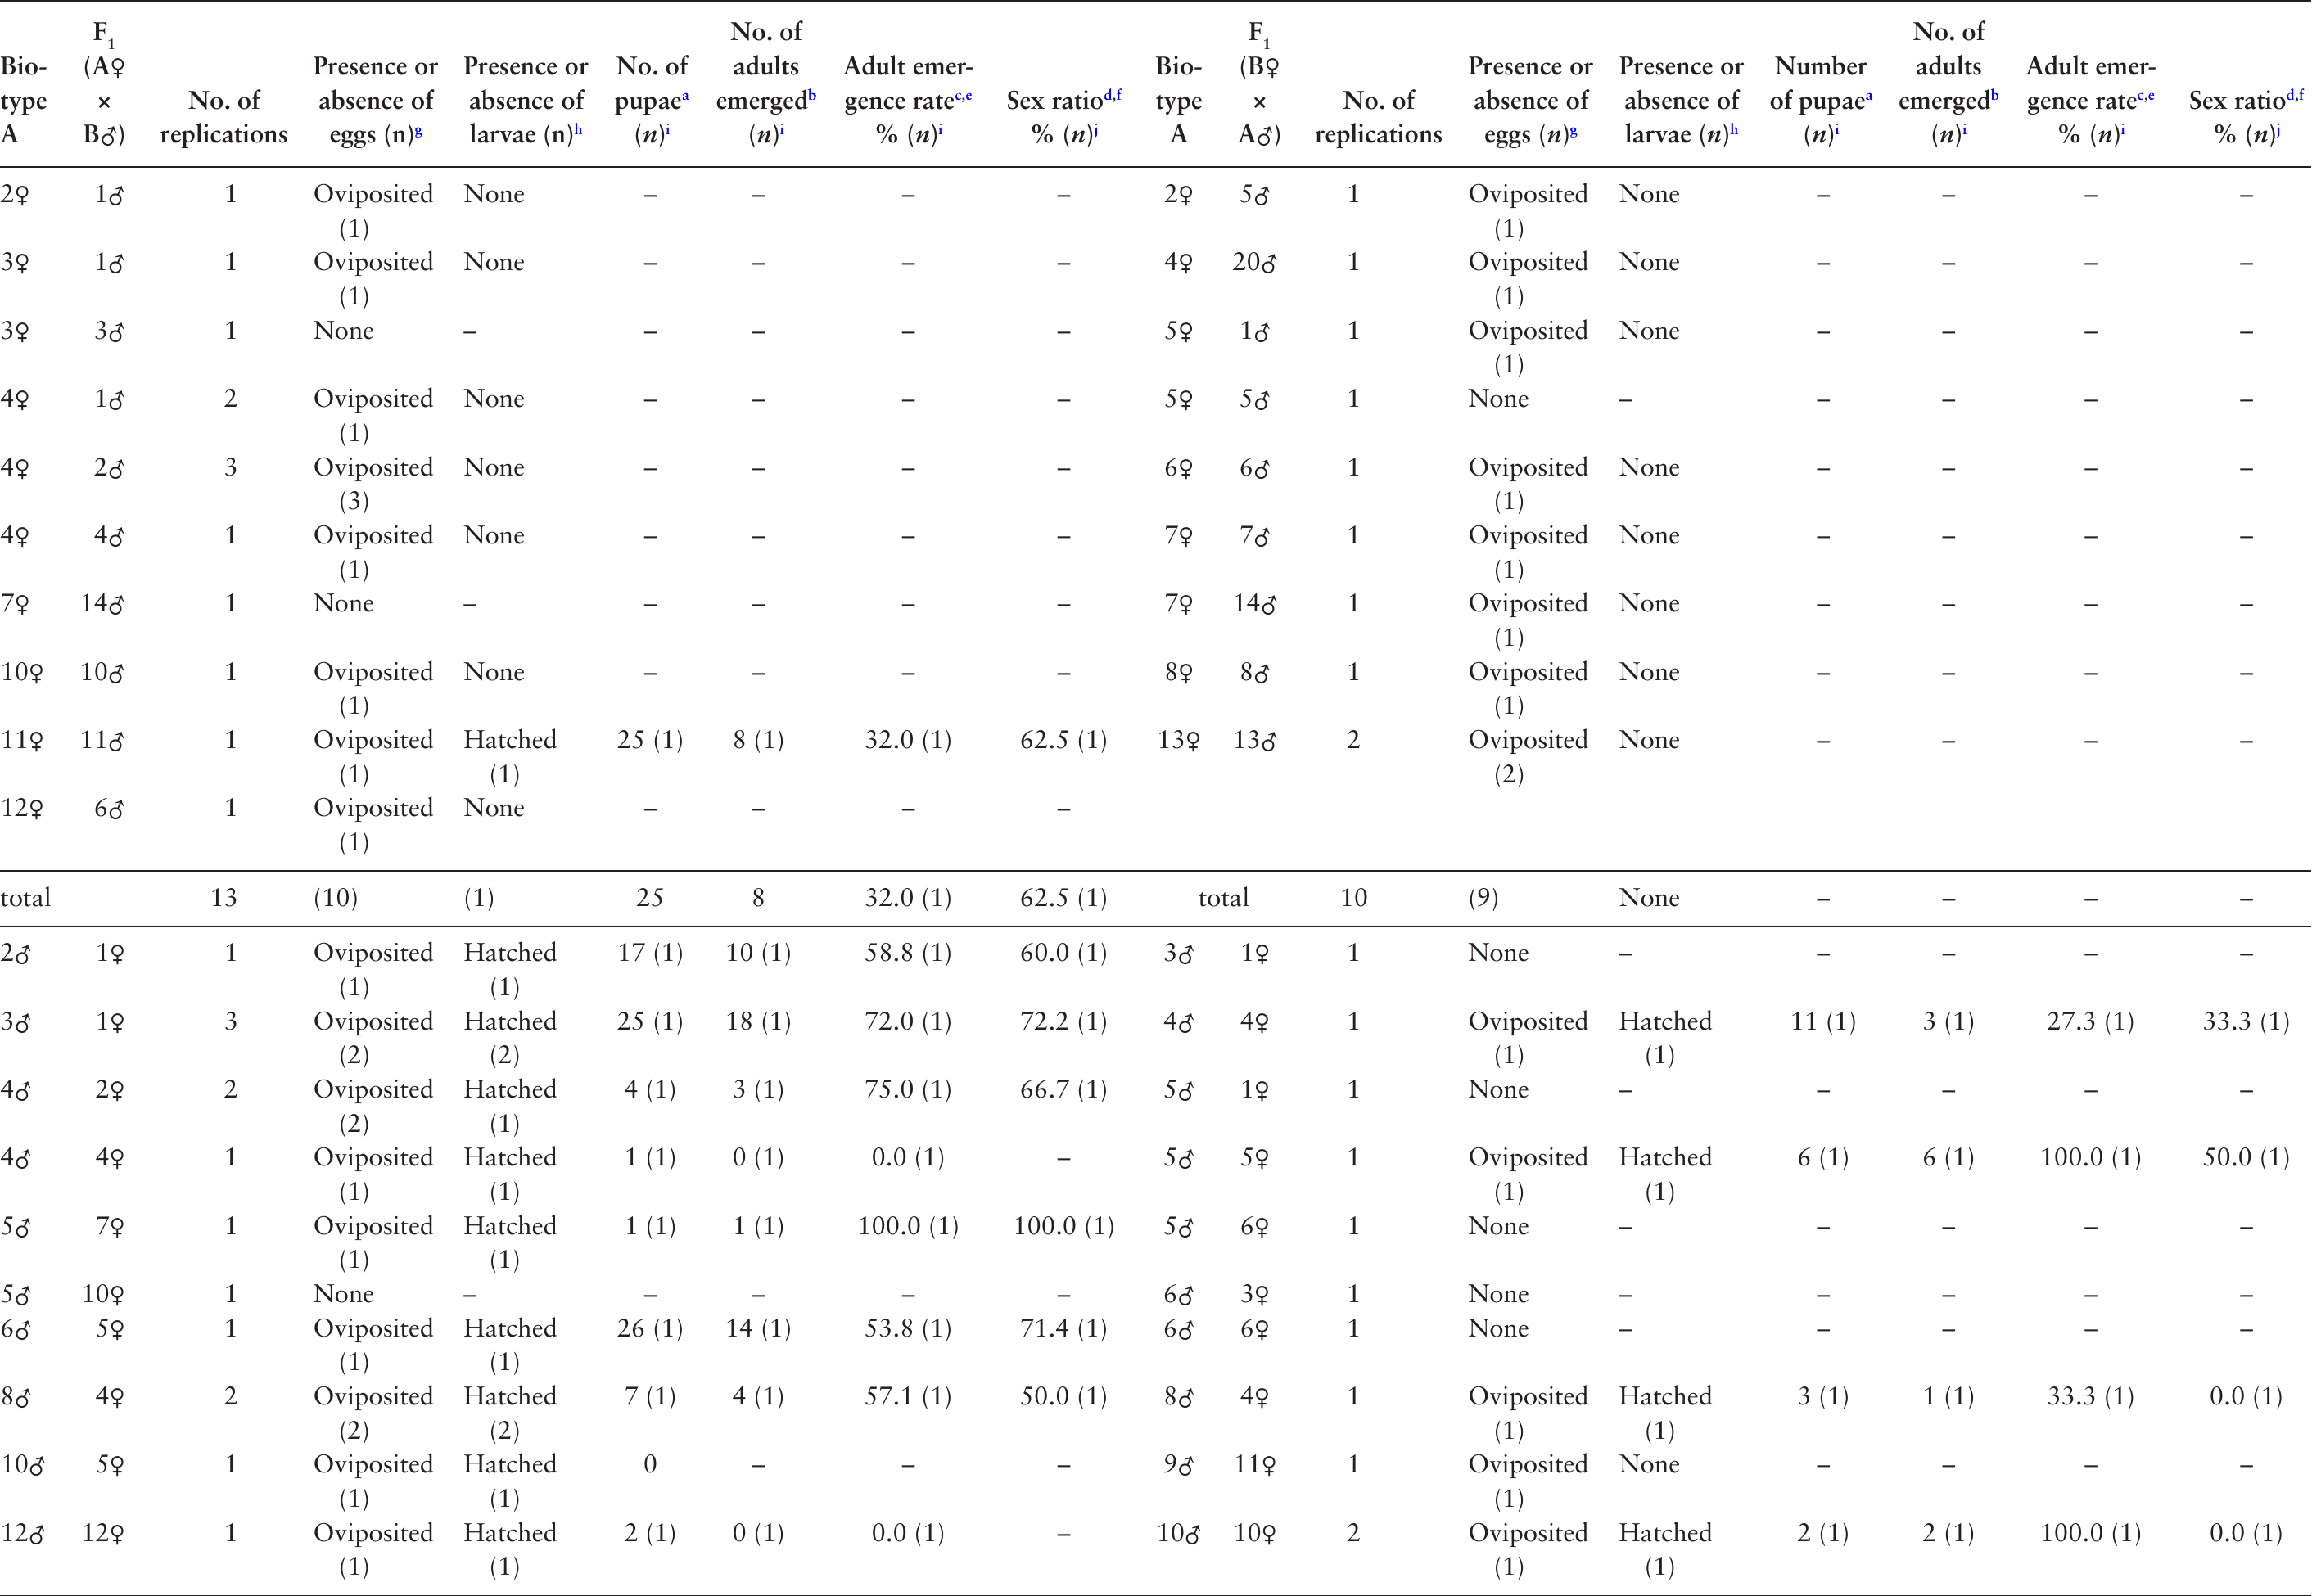Click the '13♂' cell
The image size is (2312, 1596).
coord(1254,741)
